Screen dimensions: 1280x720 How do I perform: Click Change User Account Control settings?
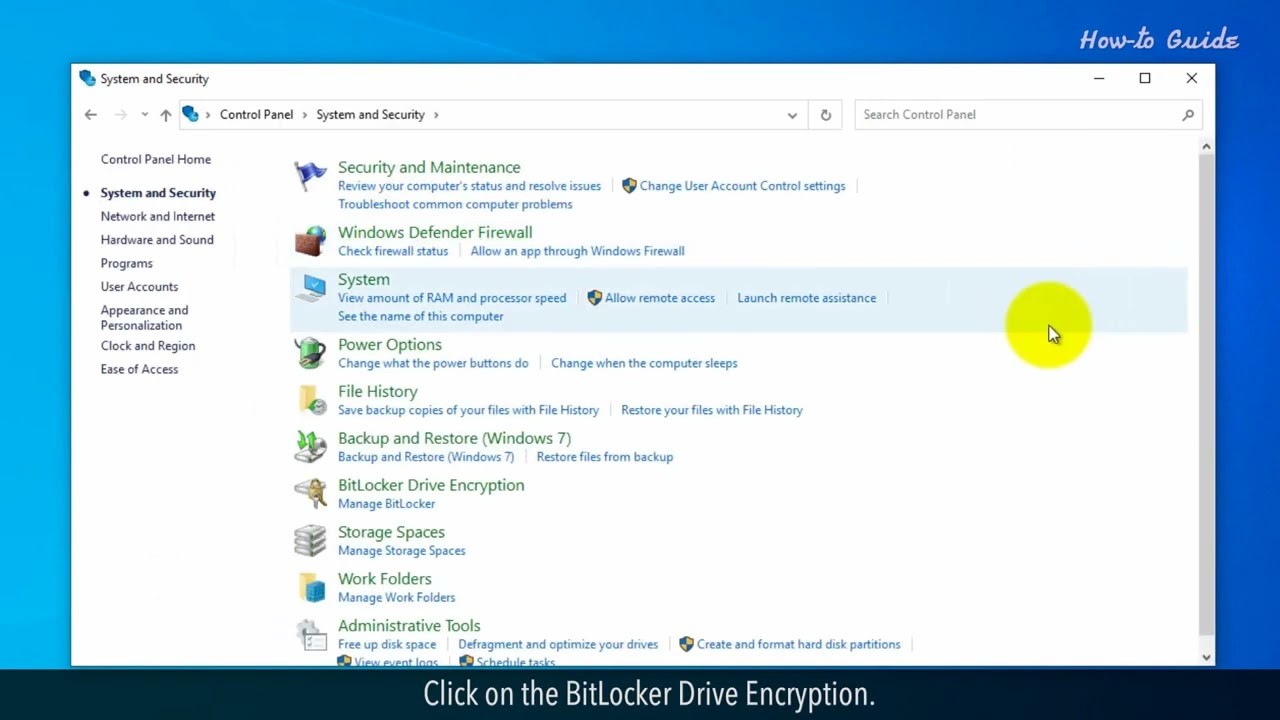point(742,186)
